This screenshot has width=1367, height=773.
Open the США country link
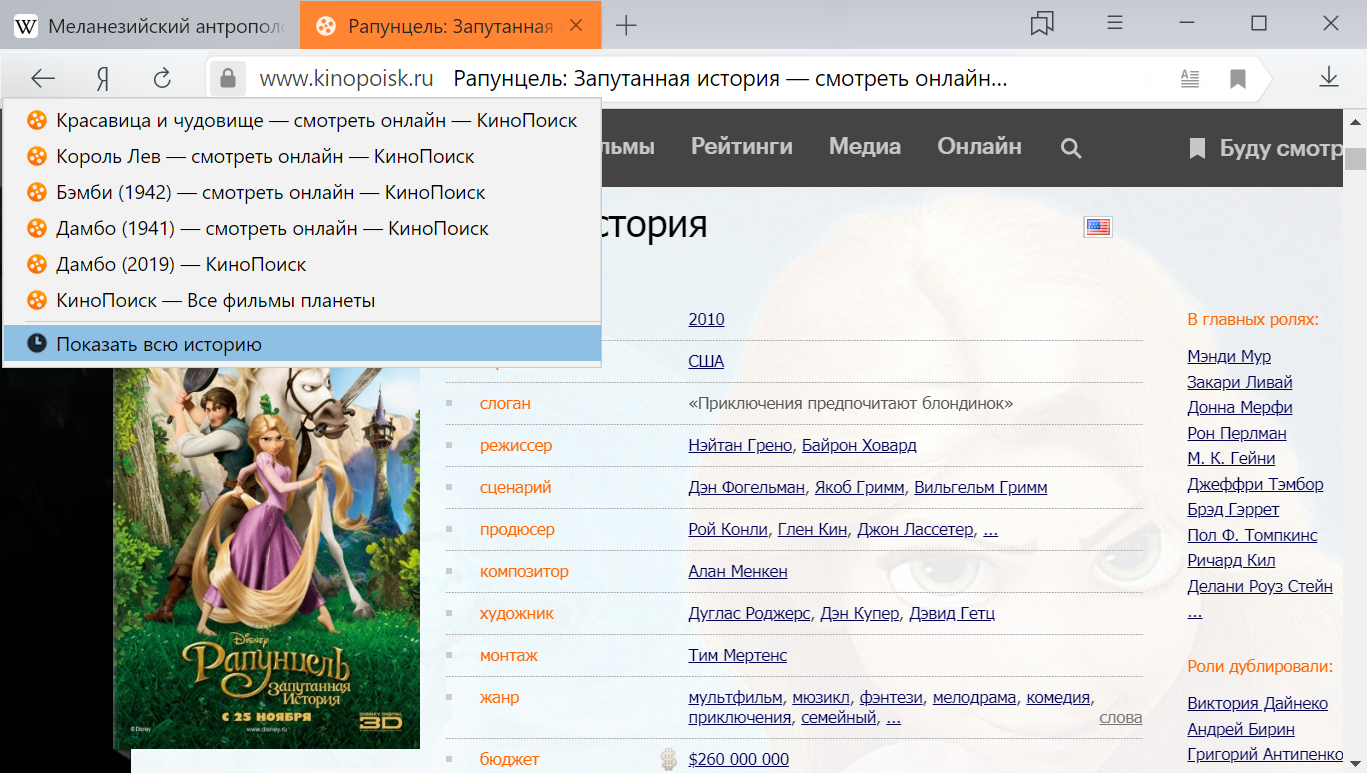(x=706, y=361)
